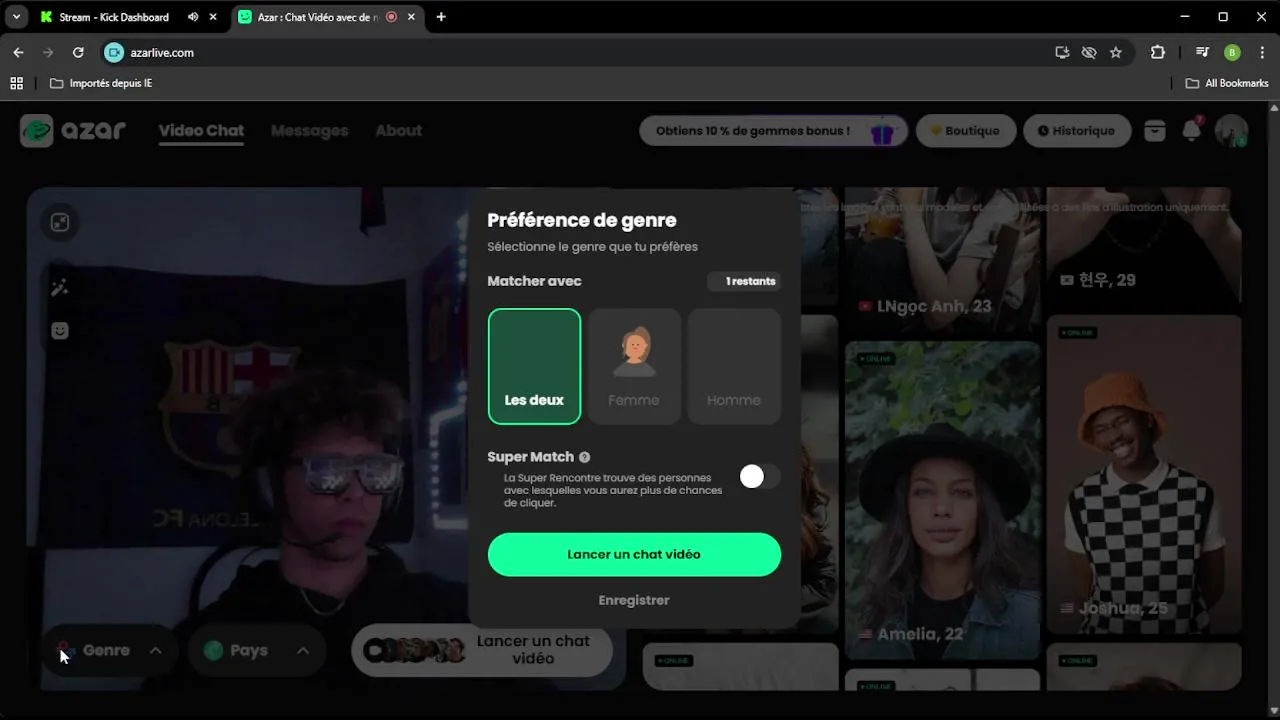1280x720 pixels.
Task: Click Obtiens 10 % de gemmes bonus banner
Action: coord(773,131)
